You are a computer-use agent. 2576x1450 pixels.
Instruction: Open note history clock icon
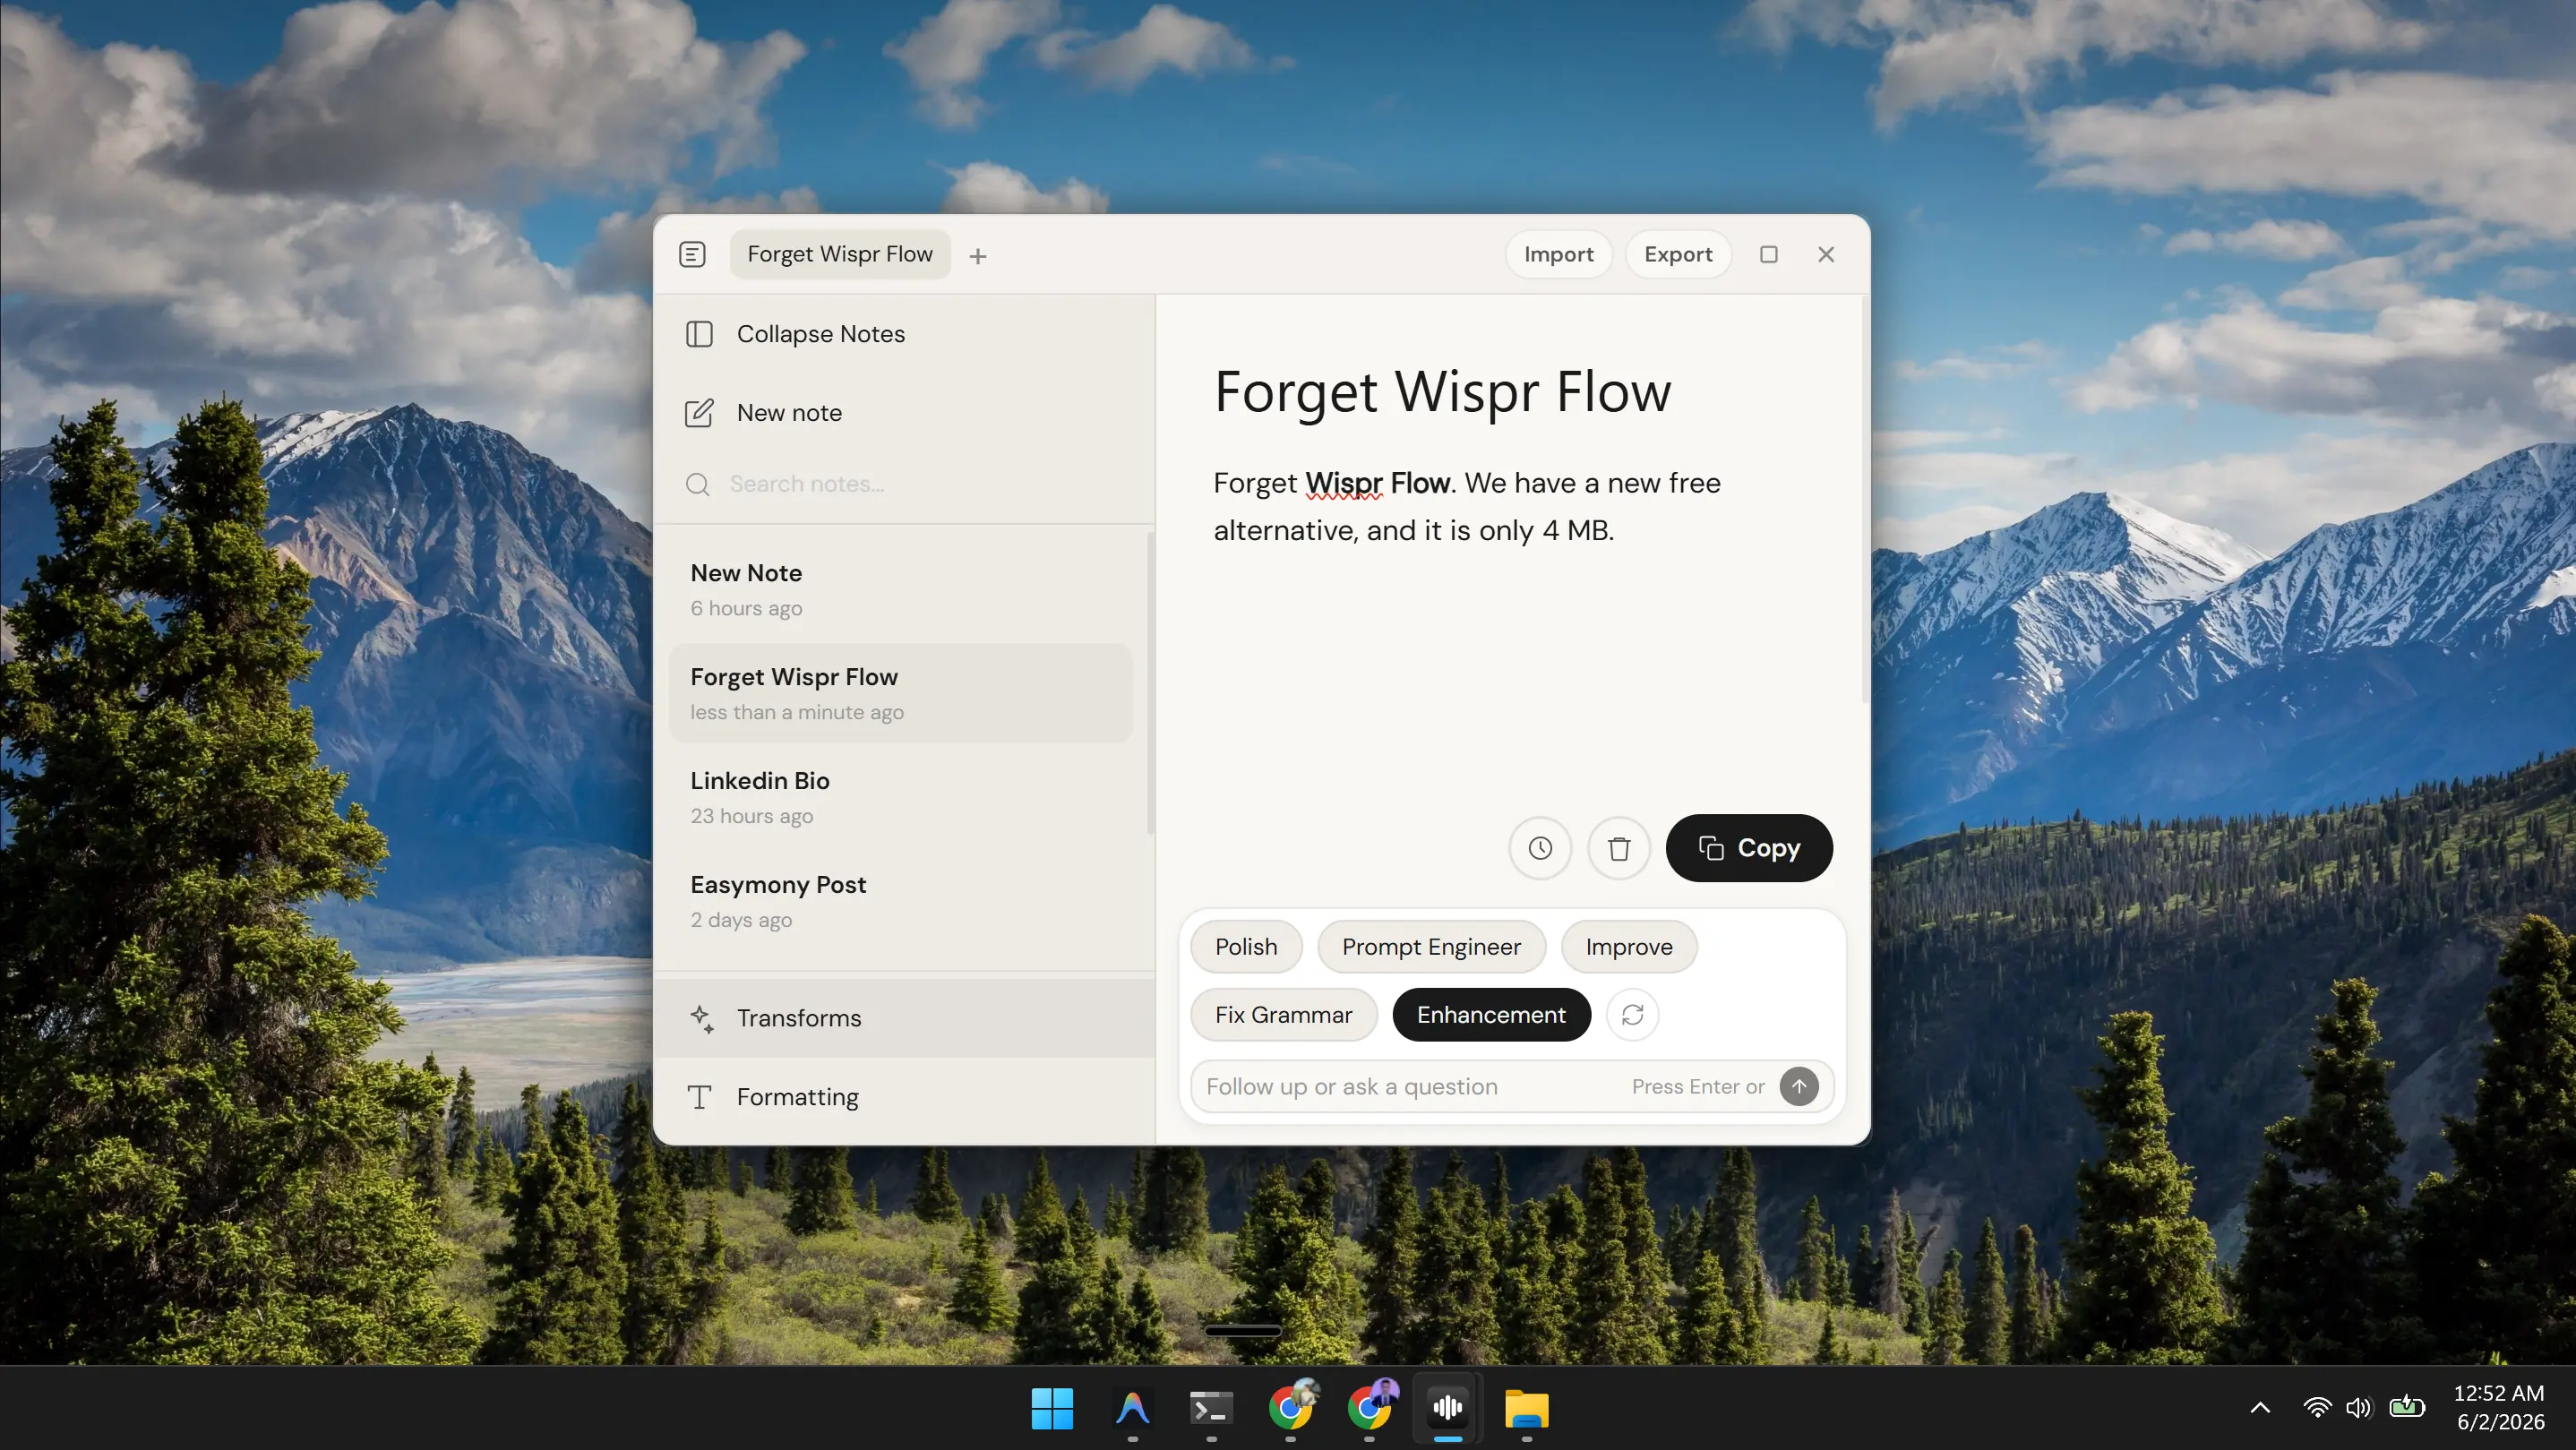tap(1540, 848)
